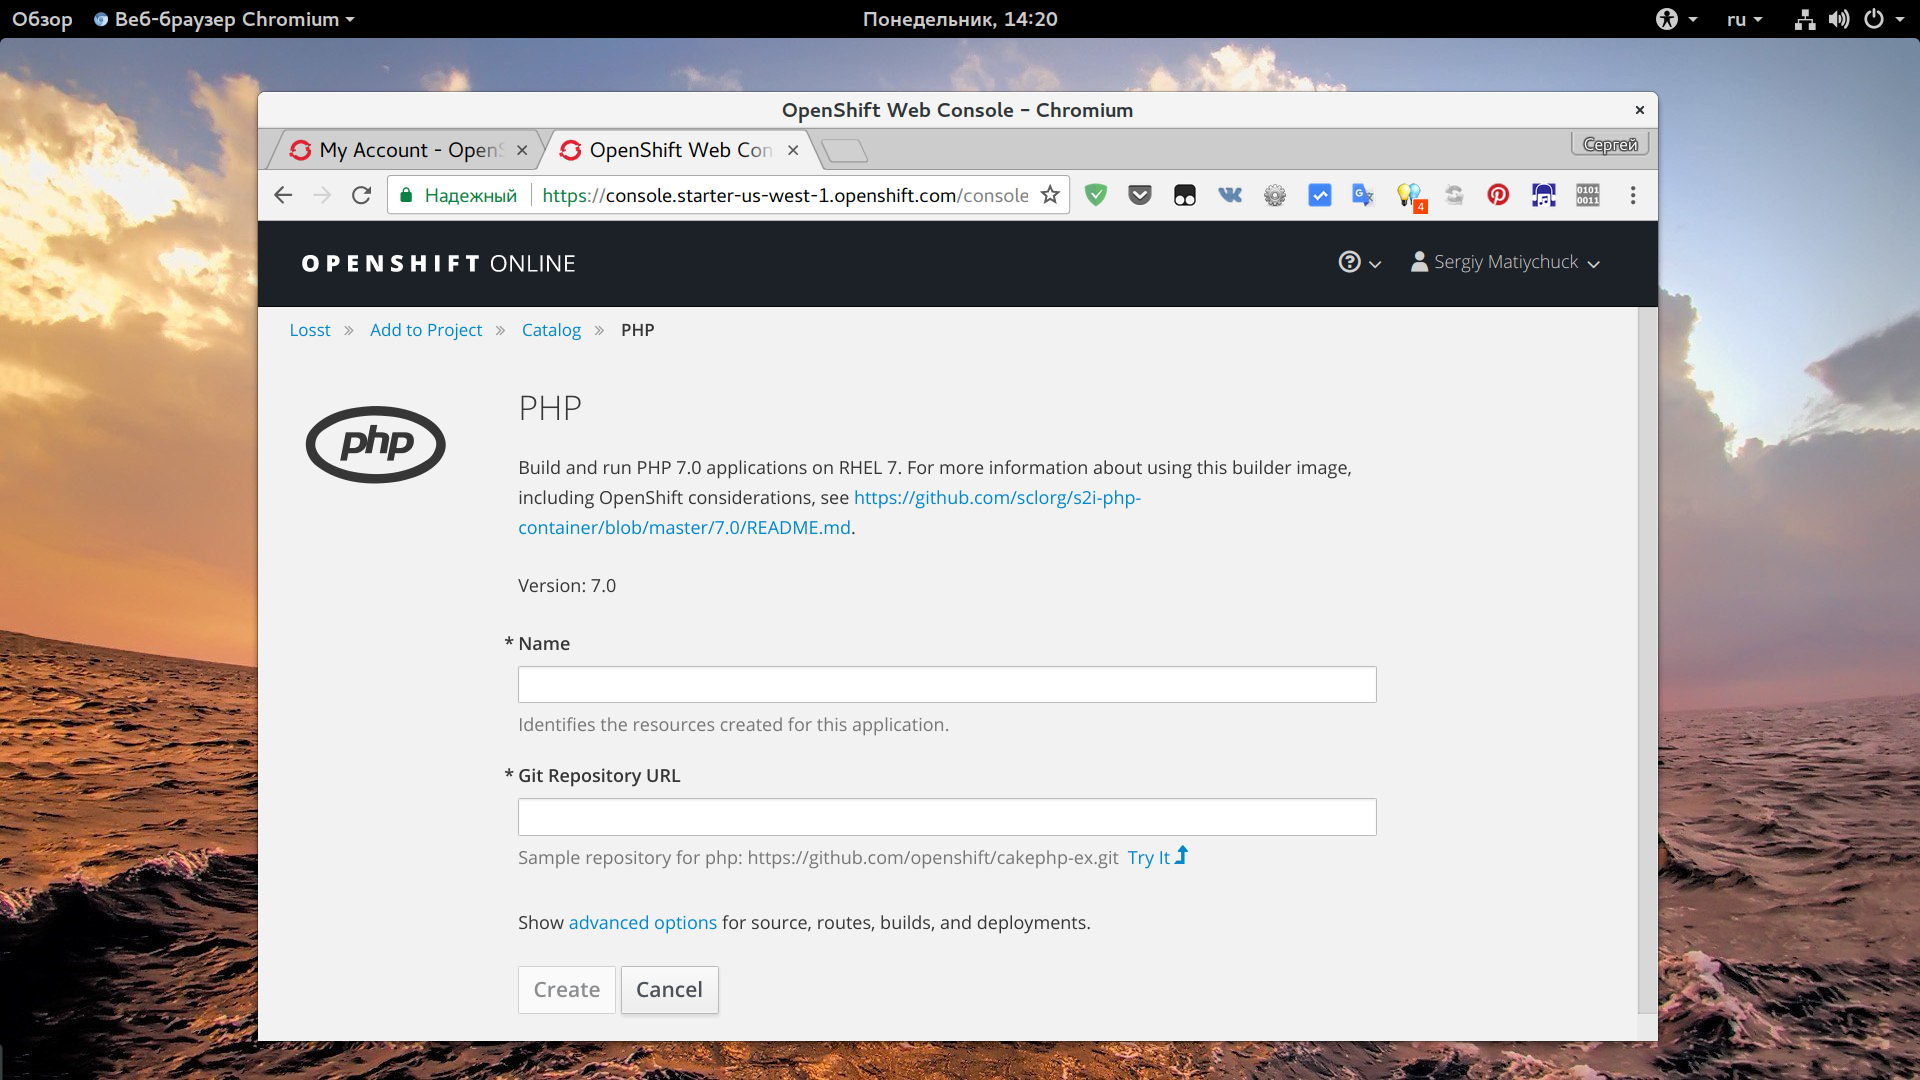Click the Catalog breadcrumb link

pyautogui.click(x=551, y=330)
